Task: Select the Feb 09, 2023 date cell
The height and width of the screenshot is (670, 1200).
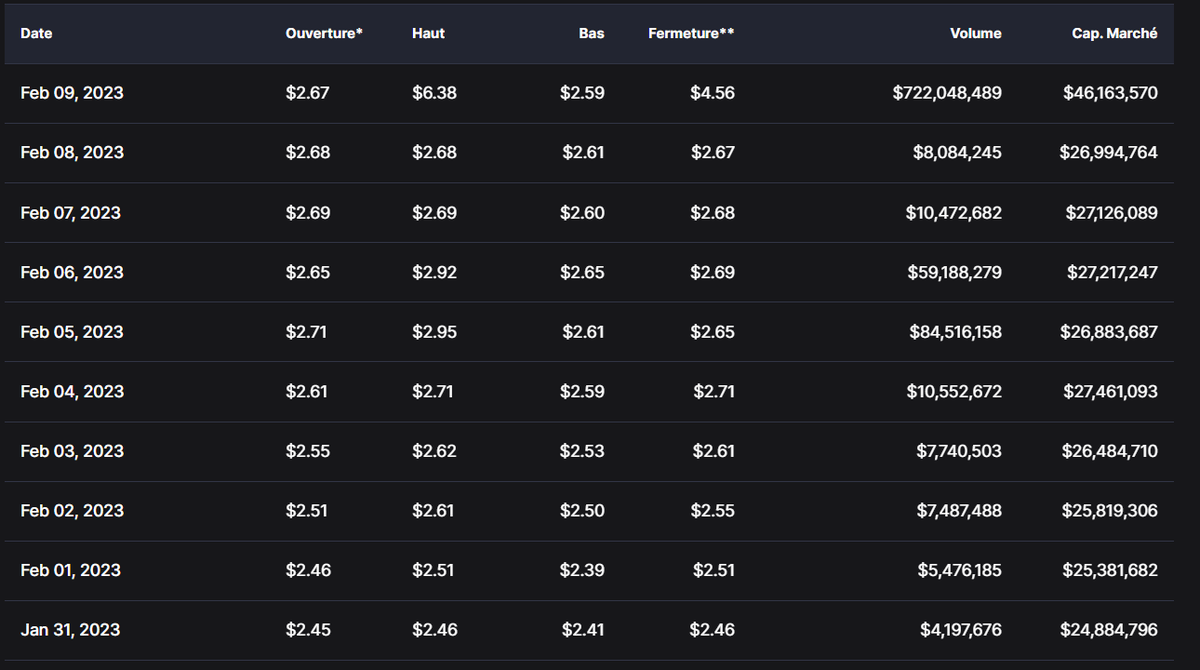Action: pyautogui.click(x=72, y=93)
